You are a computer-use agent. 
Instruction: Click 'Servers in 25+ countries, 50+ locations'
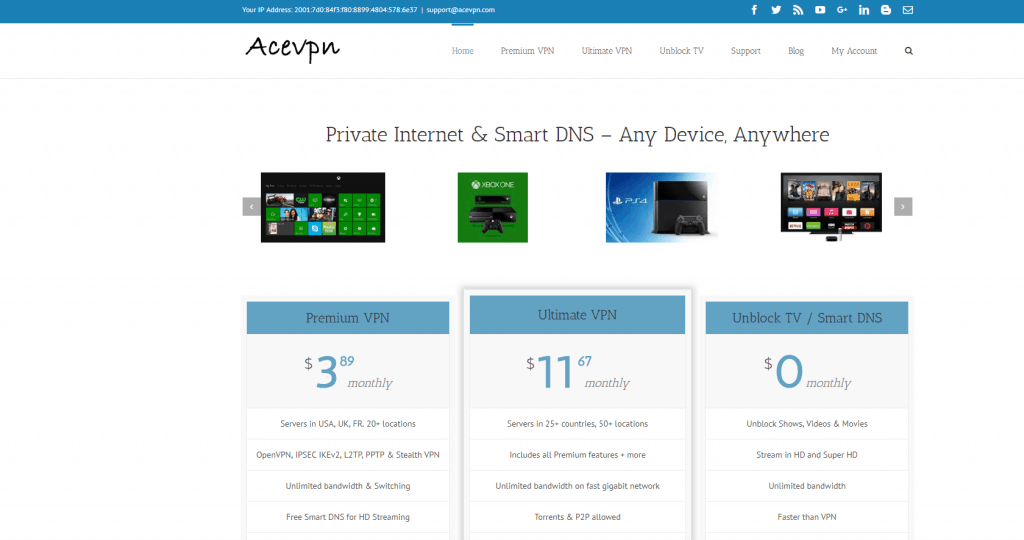click(577, 424)
